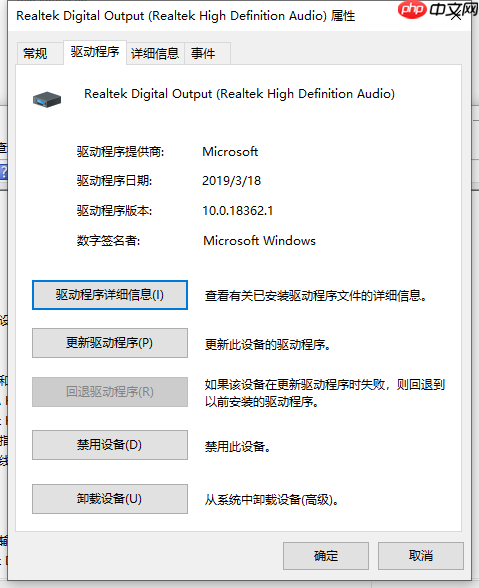The image size is (479, 588).
Task: Click the 驱动程序详细信息(I) button
Action: [x=110, y=295]
